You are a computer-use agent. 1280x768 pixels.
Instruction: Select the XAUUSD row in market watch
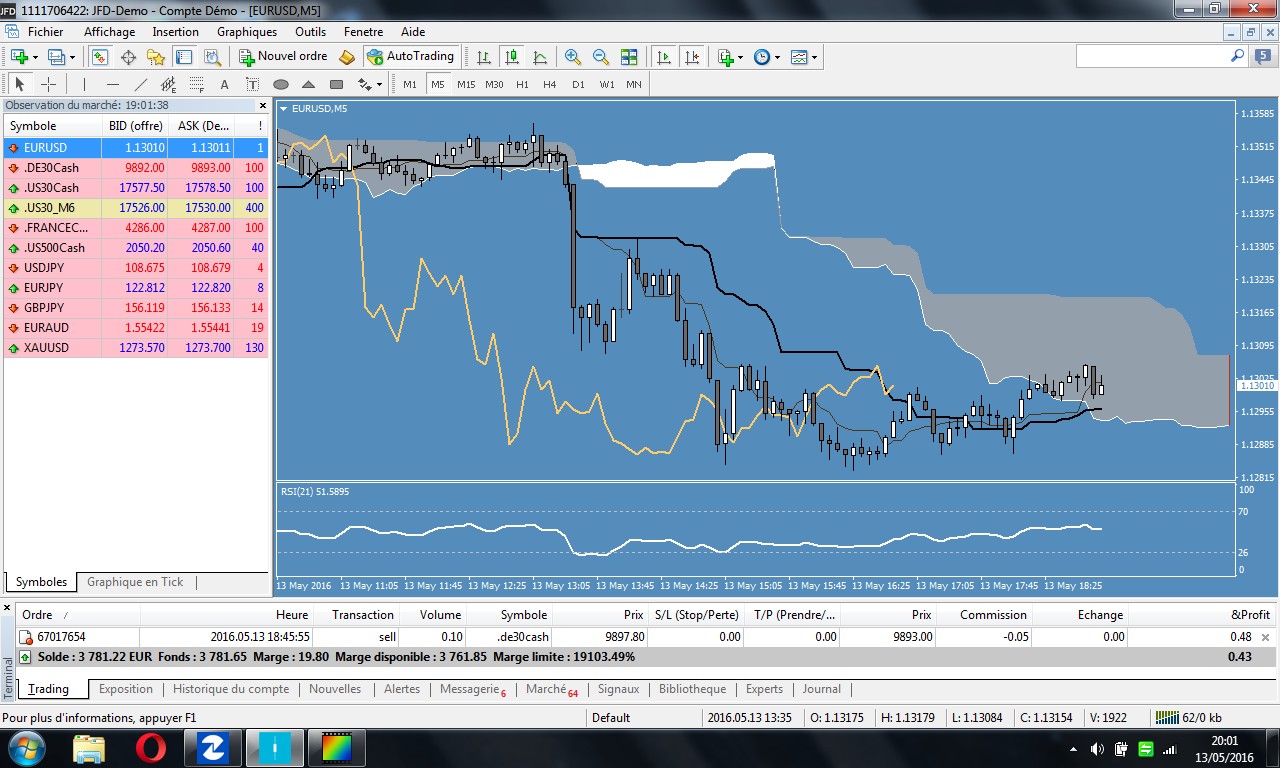47,348
